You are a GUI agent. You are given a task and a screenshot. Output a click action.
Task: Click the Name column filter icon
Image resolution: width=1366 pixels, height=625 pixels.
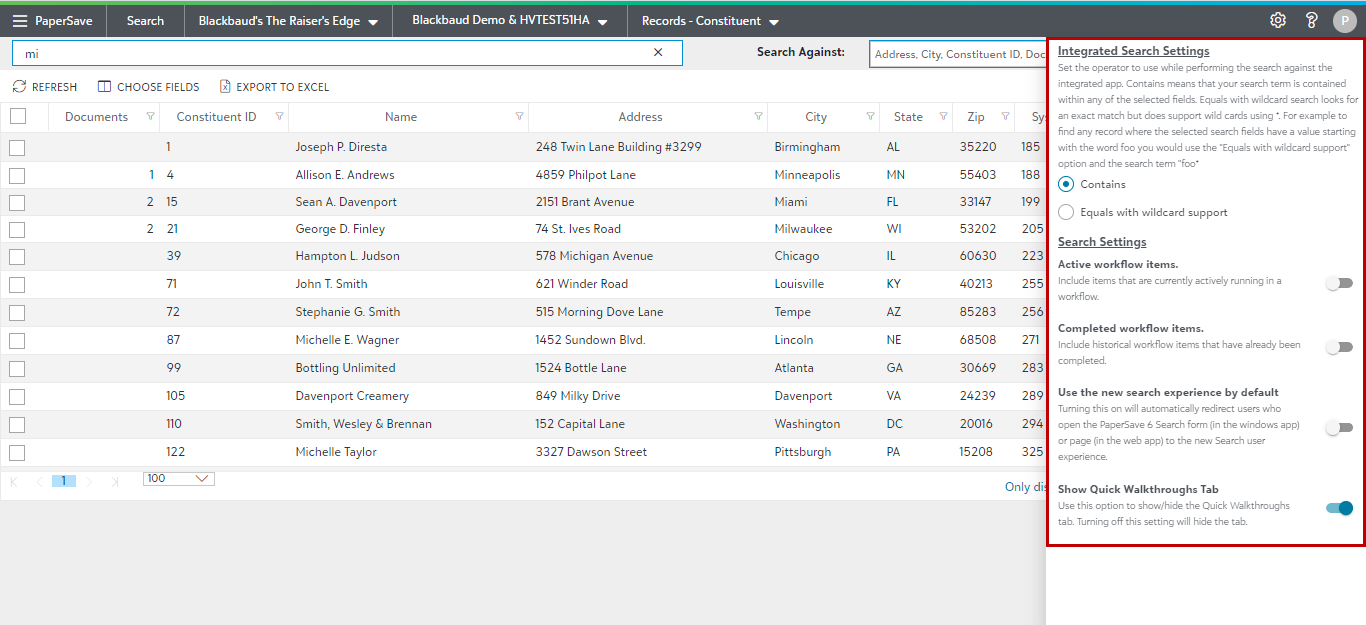(x=519, y=117)
